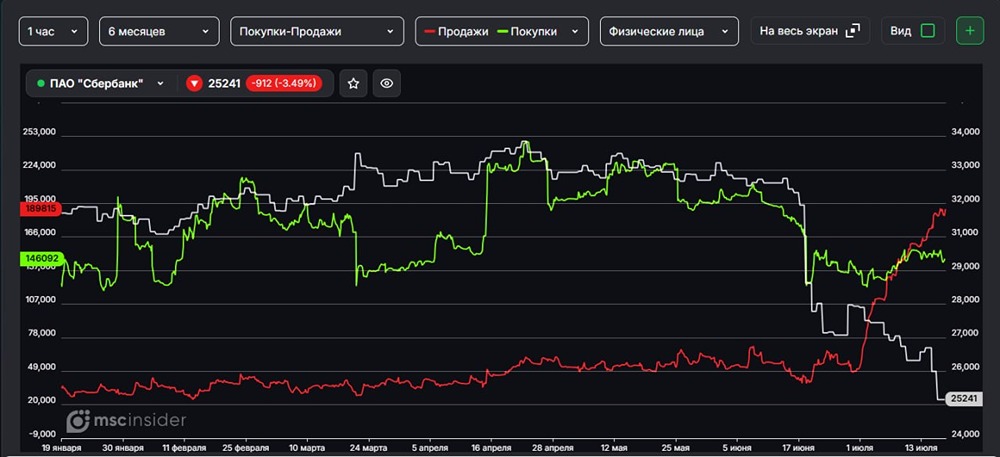
Task: Open the Физические лица dropdown
Action: (669, 31)
